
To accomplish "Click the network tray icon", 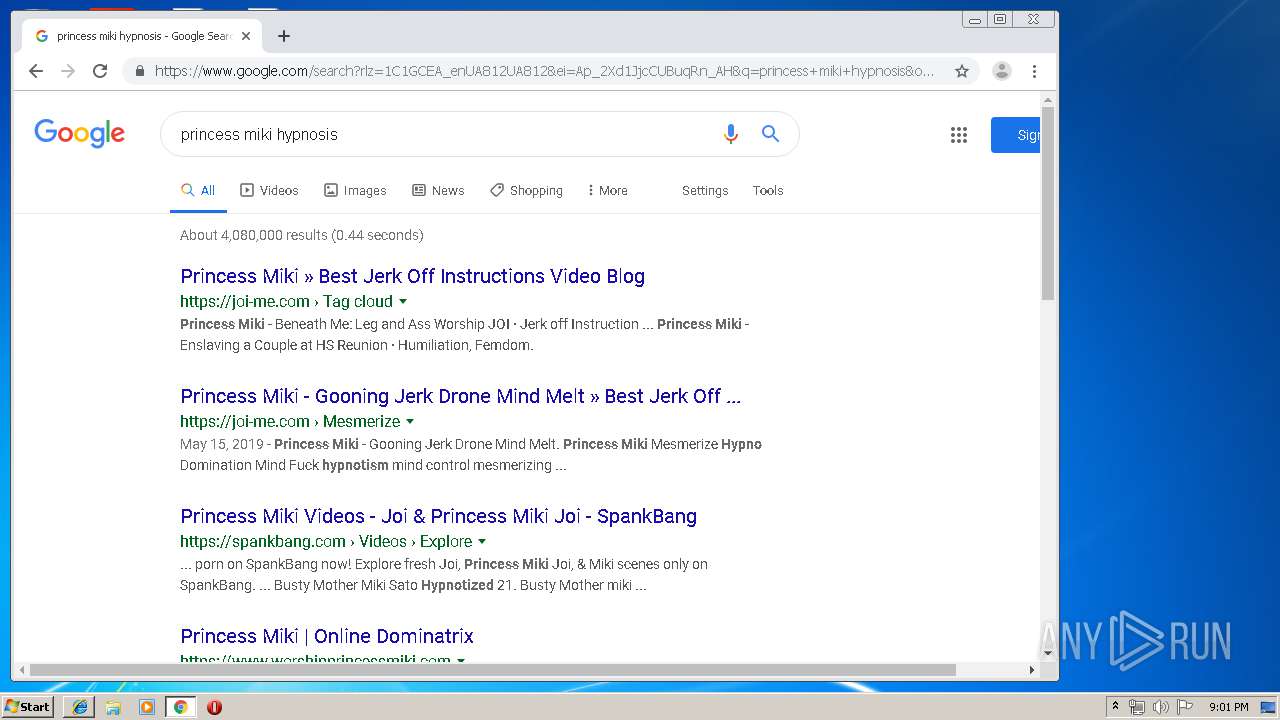I will [1137, 707].
